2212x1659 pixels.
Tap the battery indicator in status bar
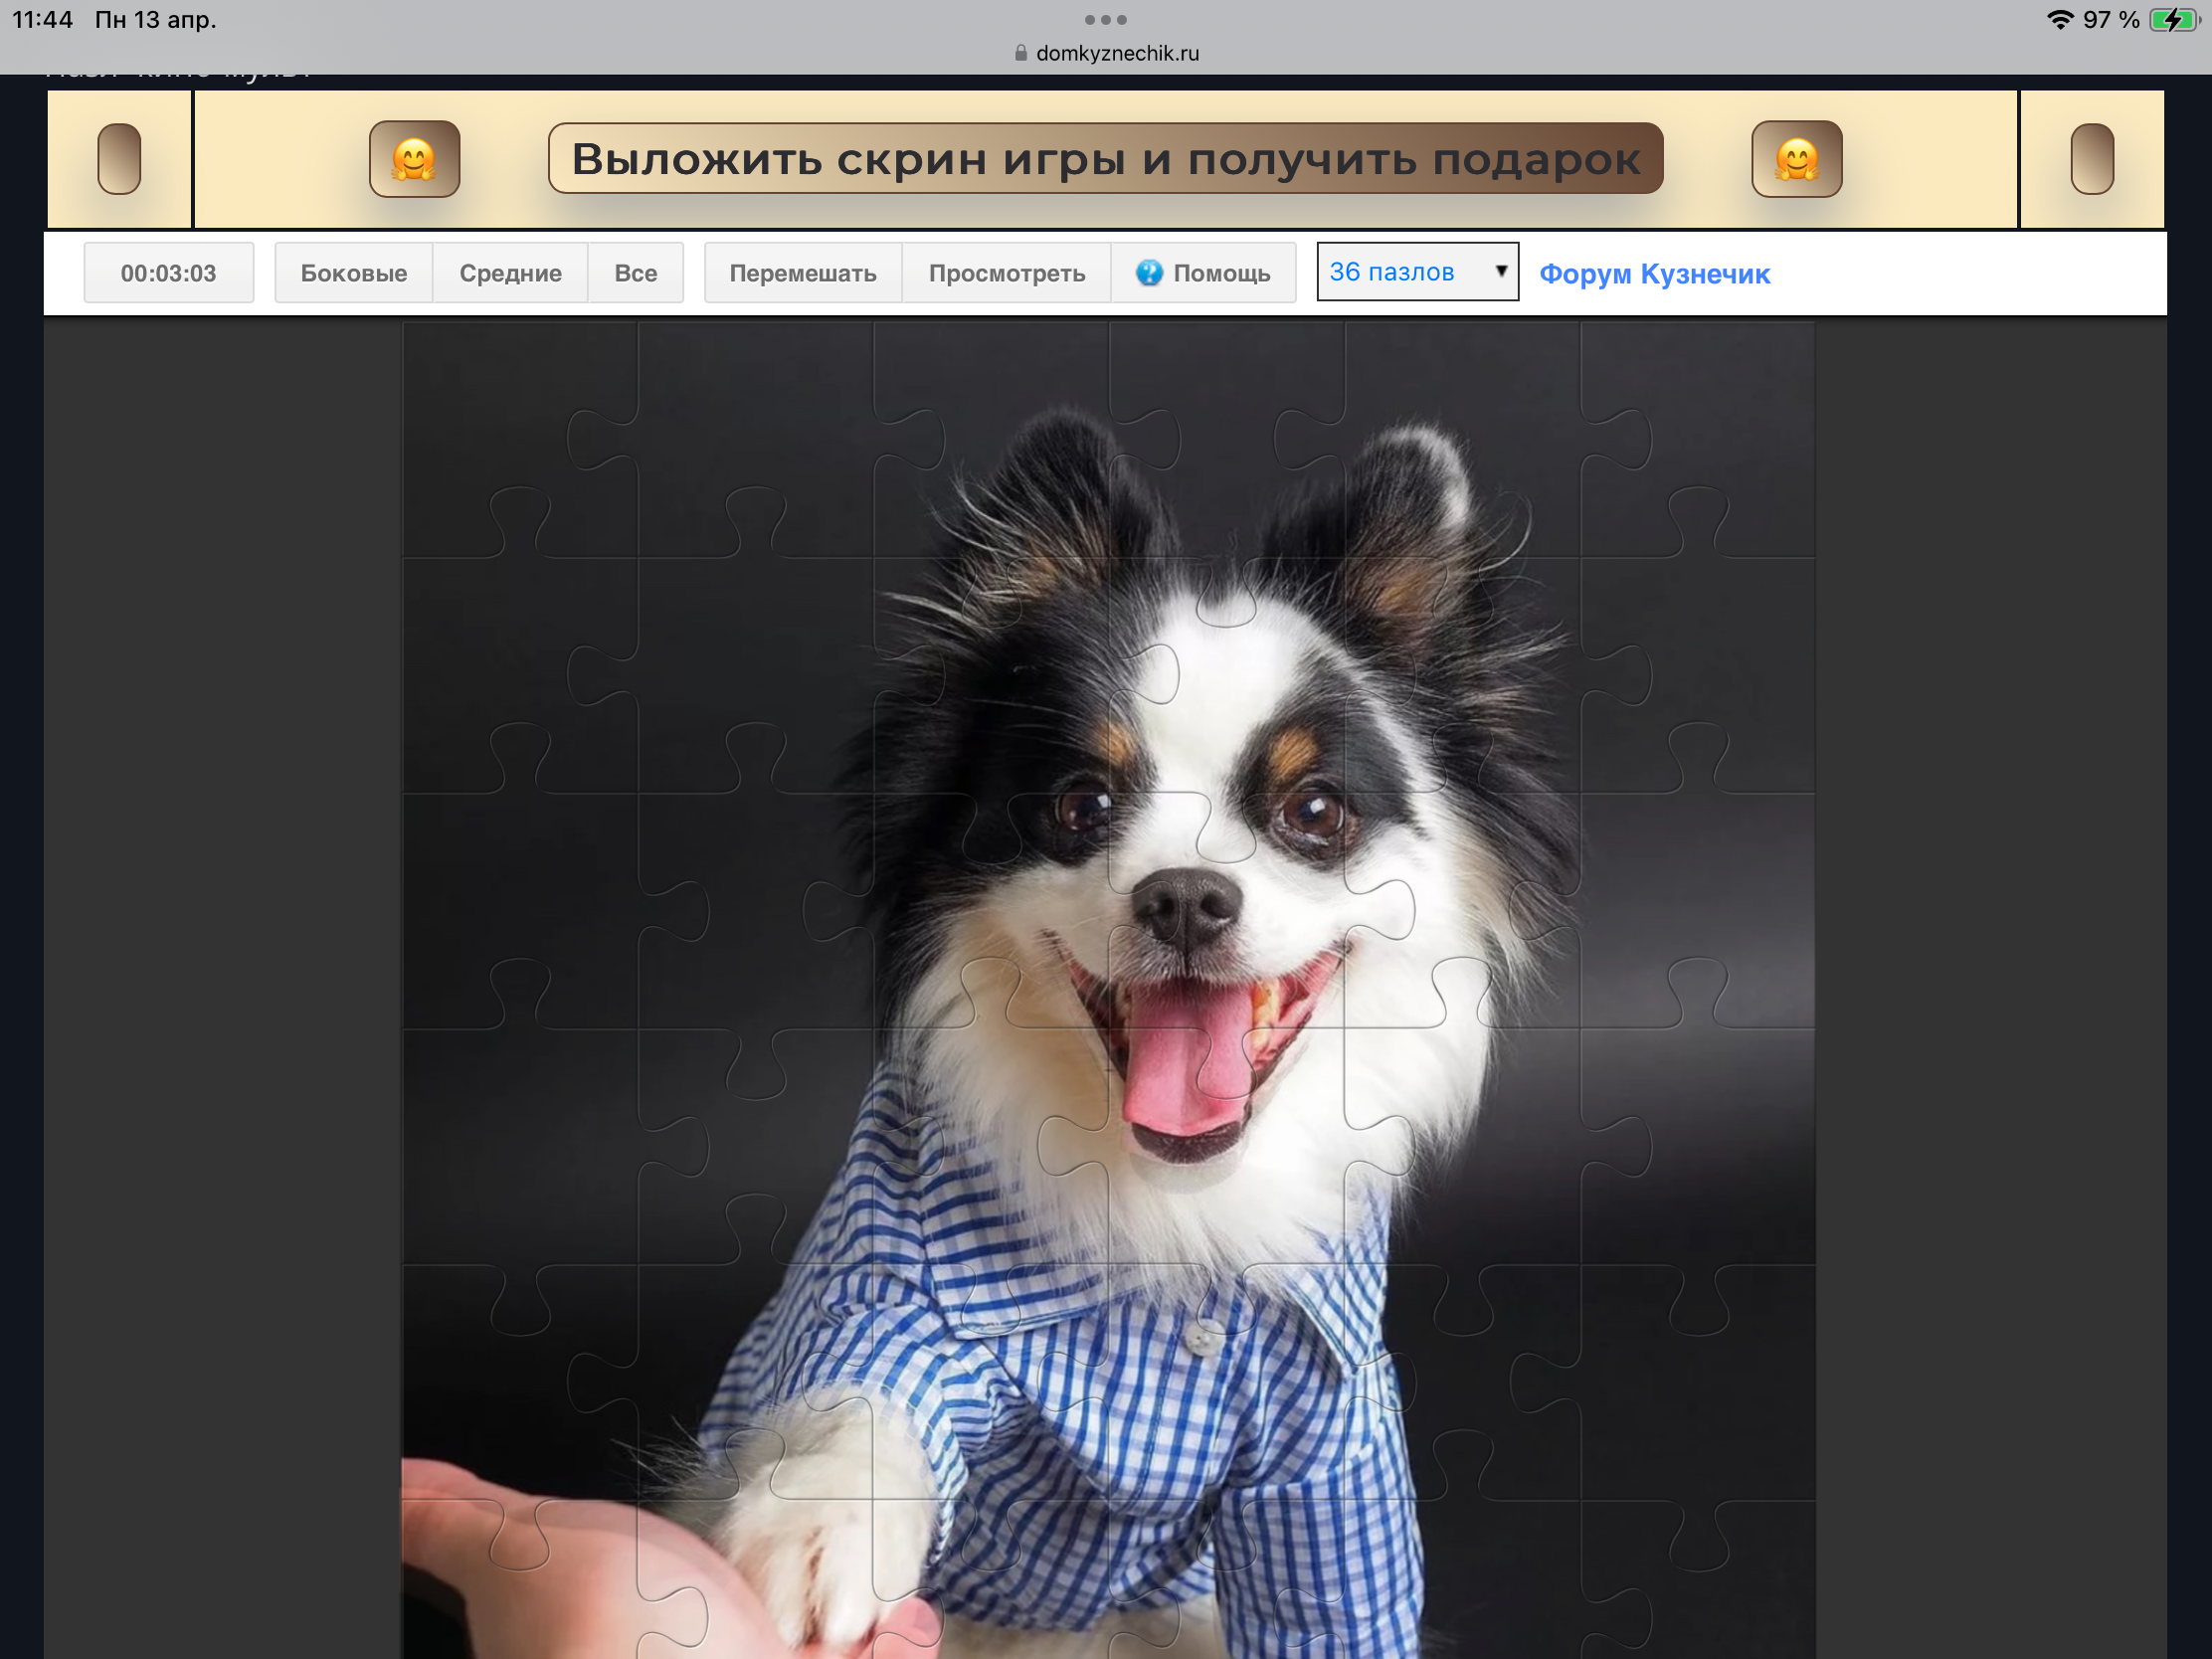click(x=2172, y=20)
